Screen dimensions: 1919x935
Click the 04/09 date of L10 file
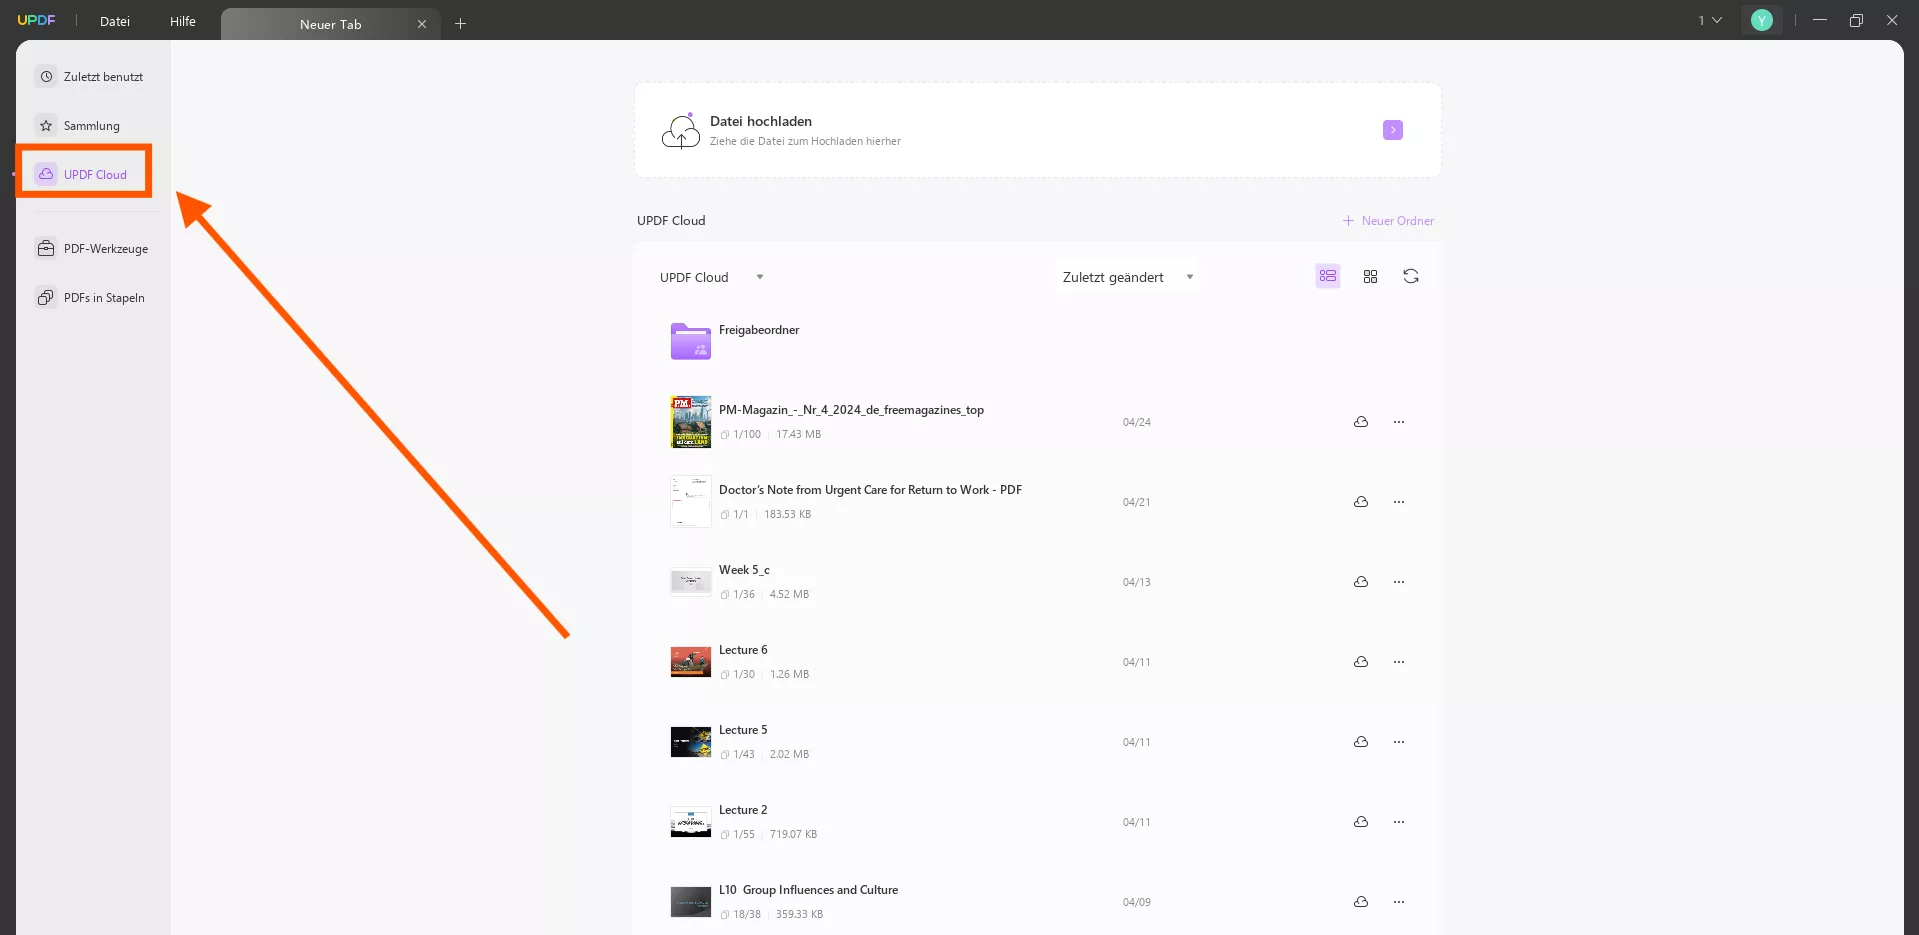point(1136,902)
